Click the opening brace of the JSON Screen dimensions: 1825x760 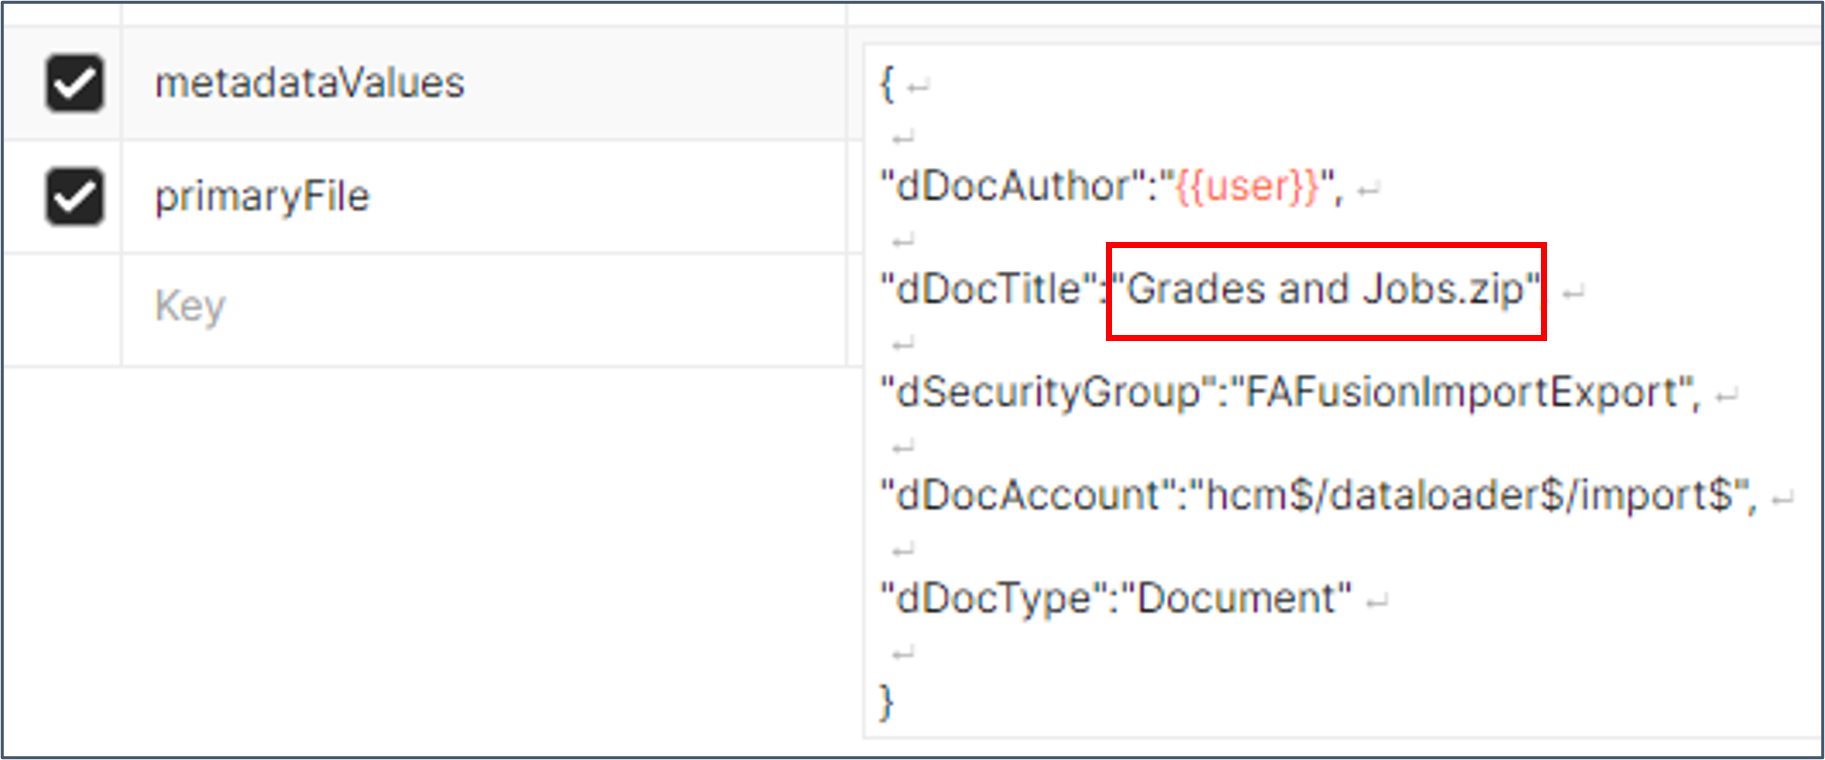point(884,84)
